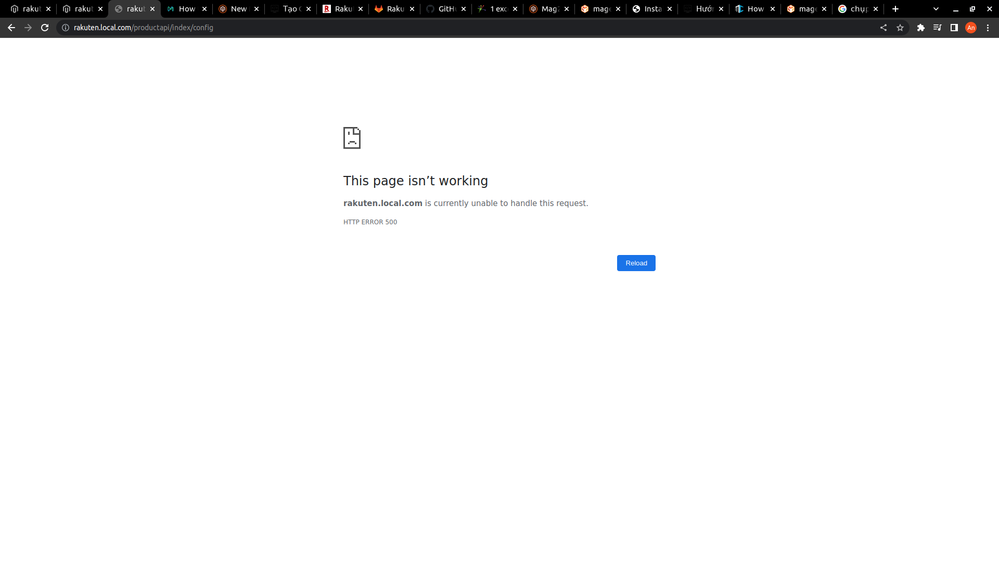Open the Extensions puzzle-piece menu

(x=921, y=27)
